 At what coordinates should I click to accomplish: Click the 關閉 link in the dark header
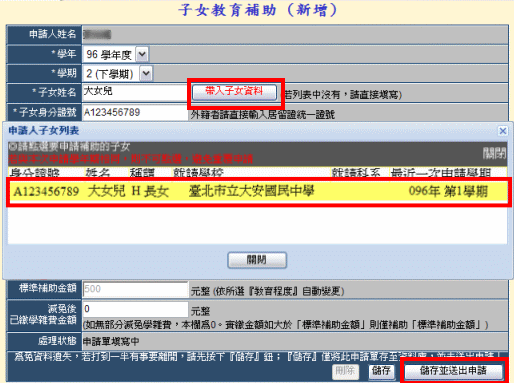click(x=495, y=153)
